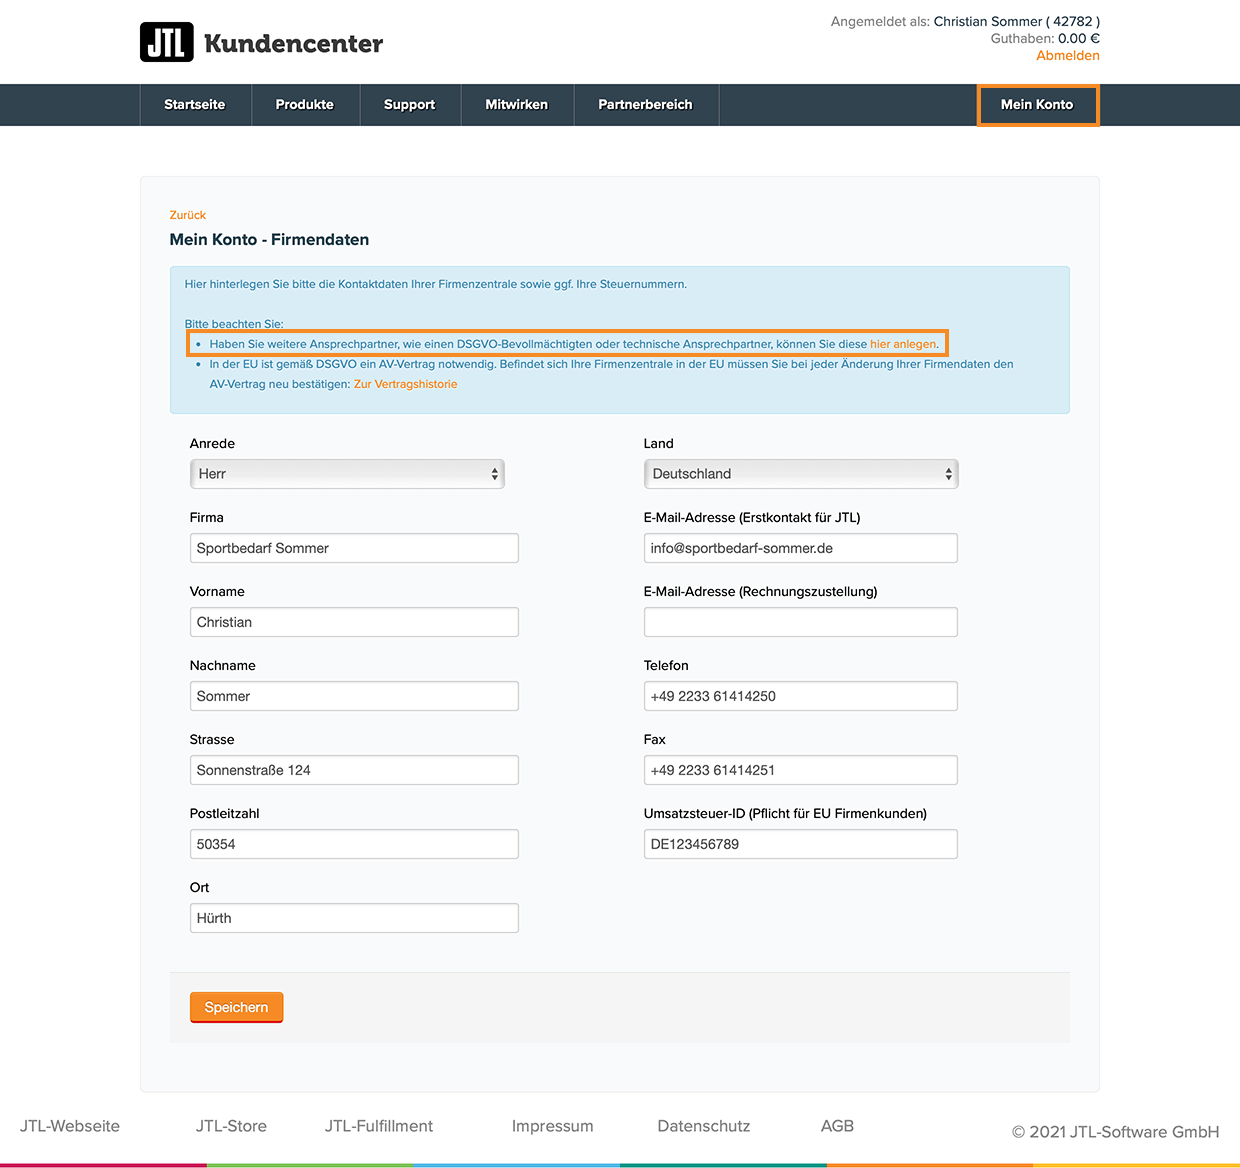Follow the 'hier anlegen' link
The height and width of the screenshot is (1168, 1240).
pyautogui.click(x=903, y=344)
